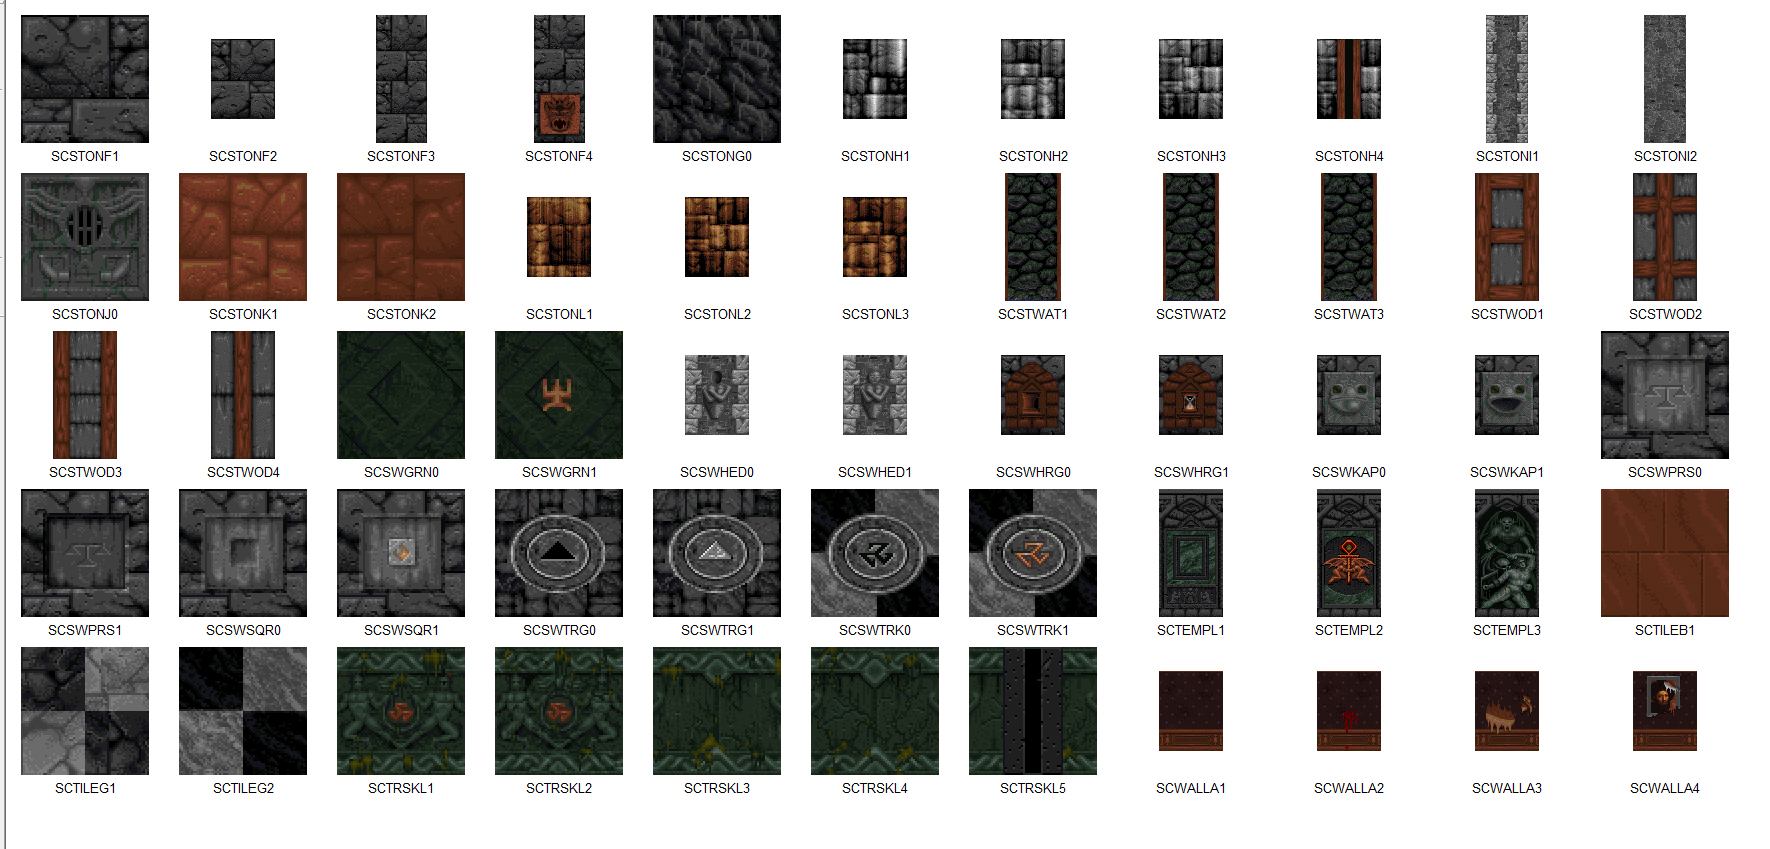Select the SCSWTRK0 rune circle texture

point(875,553)
